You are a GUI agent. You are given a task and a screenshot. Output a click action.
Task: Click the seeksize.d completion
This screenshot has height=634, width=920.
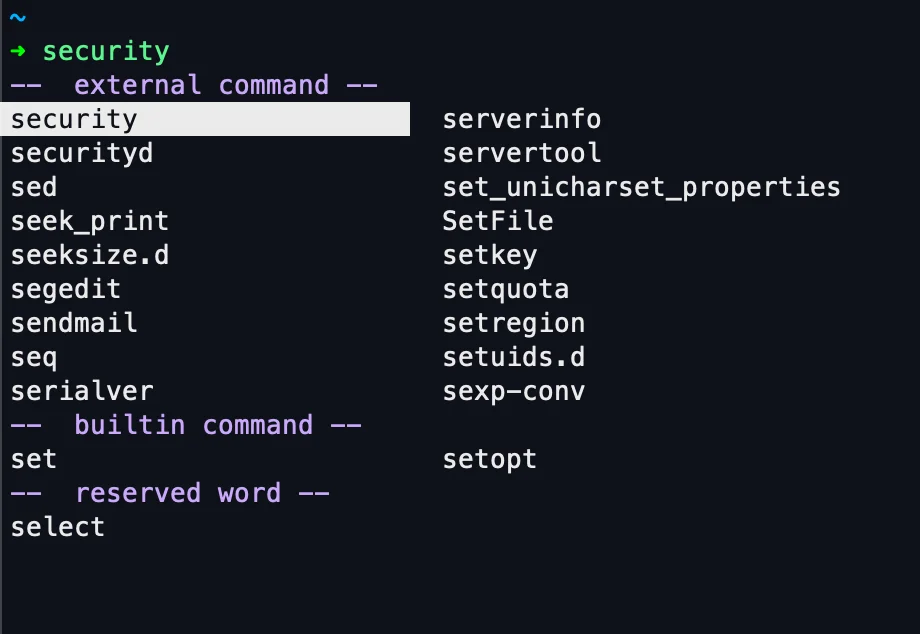(x=90, y=256)
